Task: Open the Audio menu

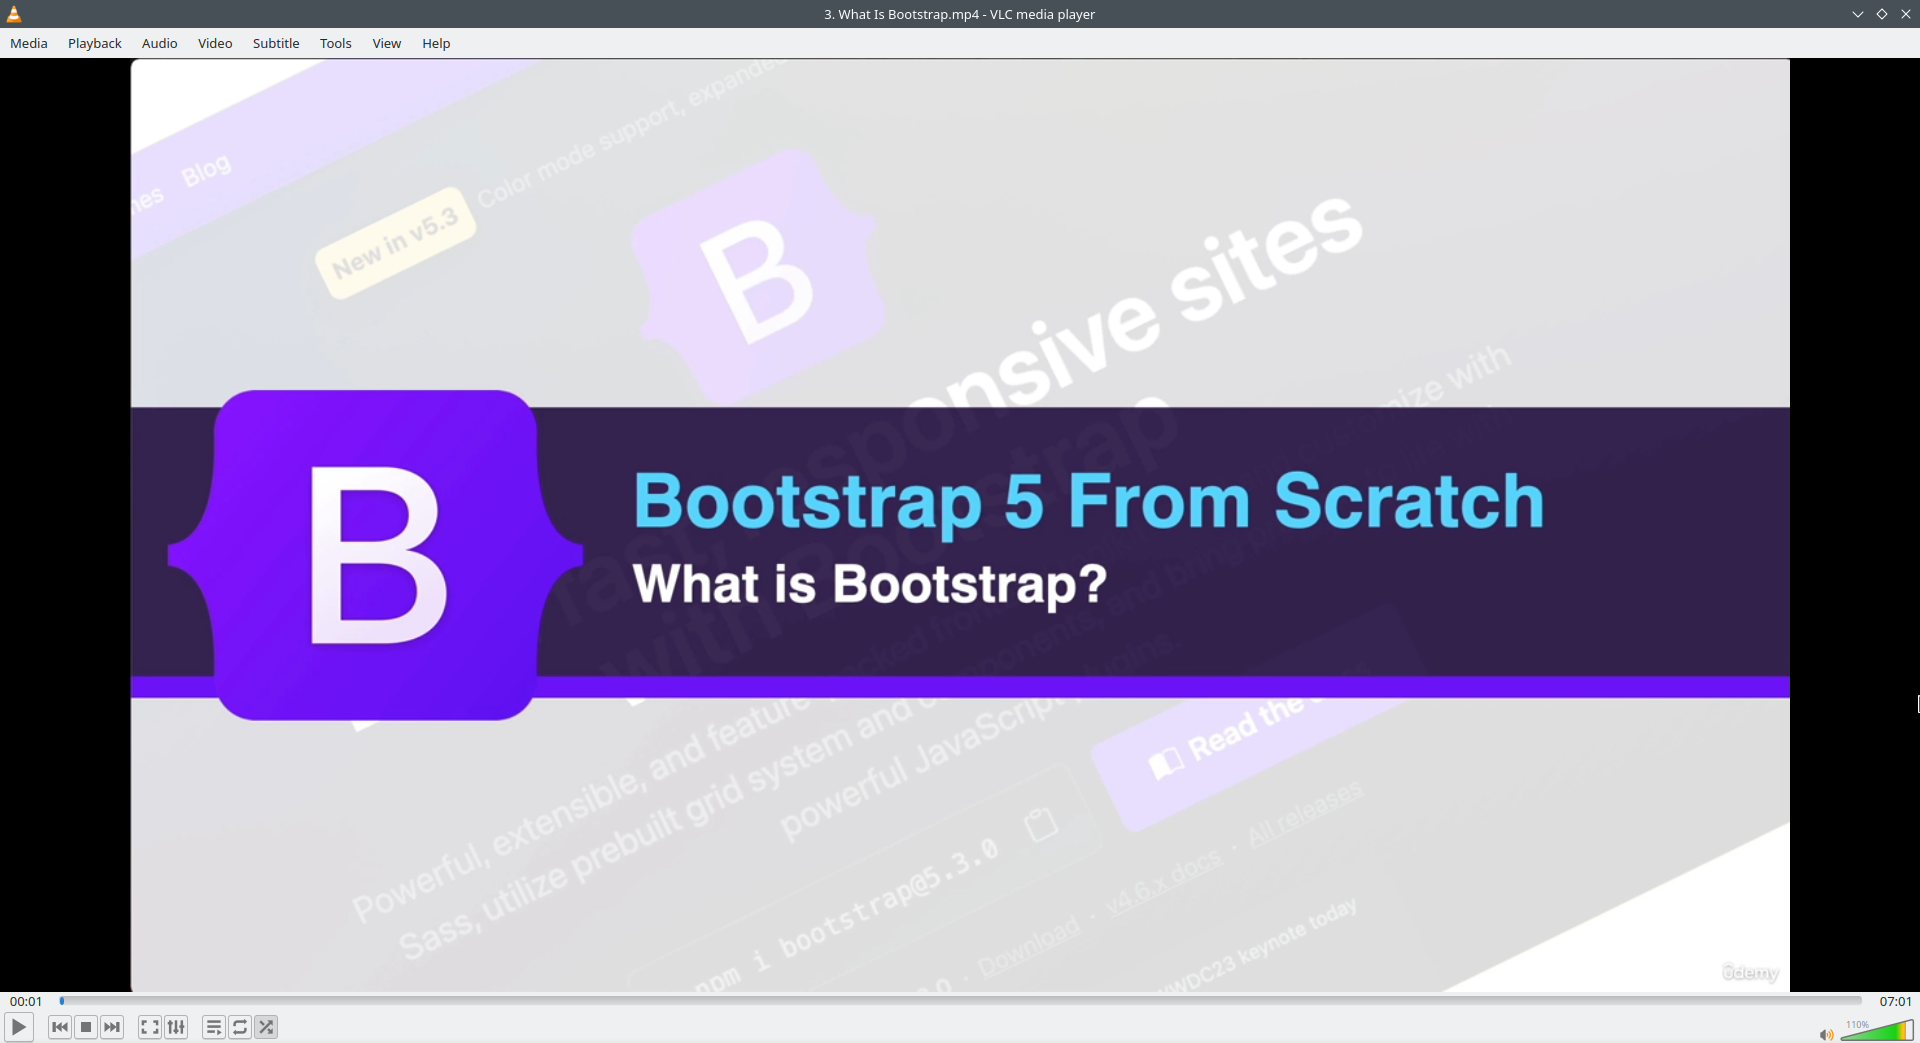Action: (x=158, y=43)
